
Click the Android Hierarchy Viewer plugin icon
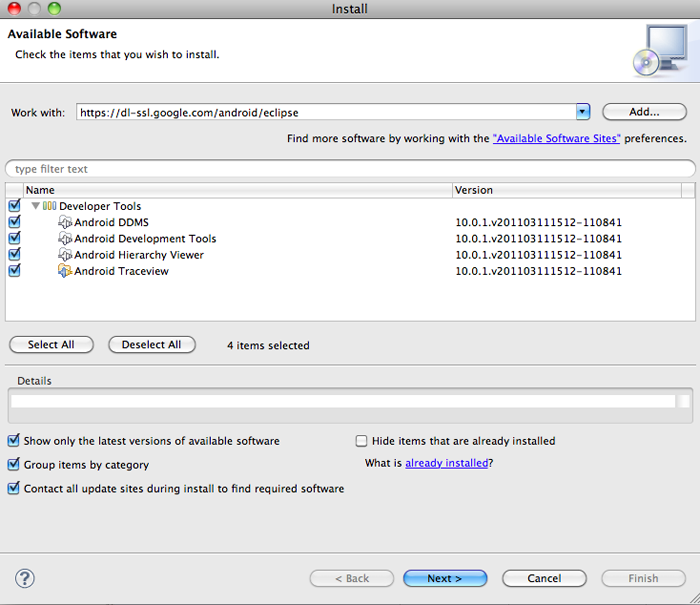(66, 255)
